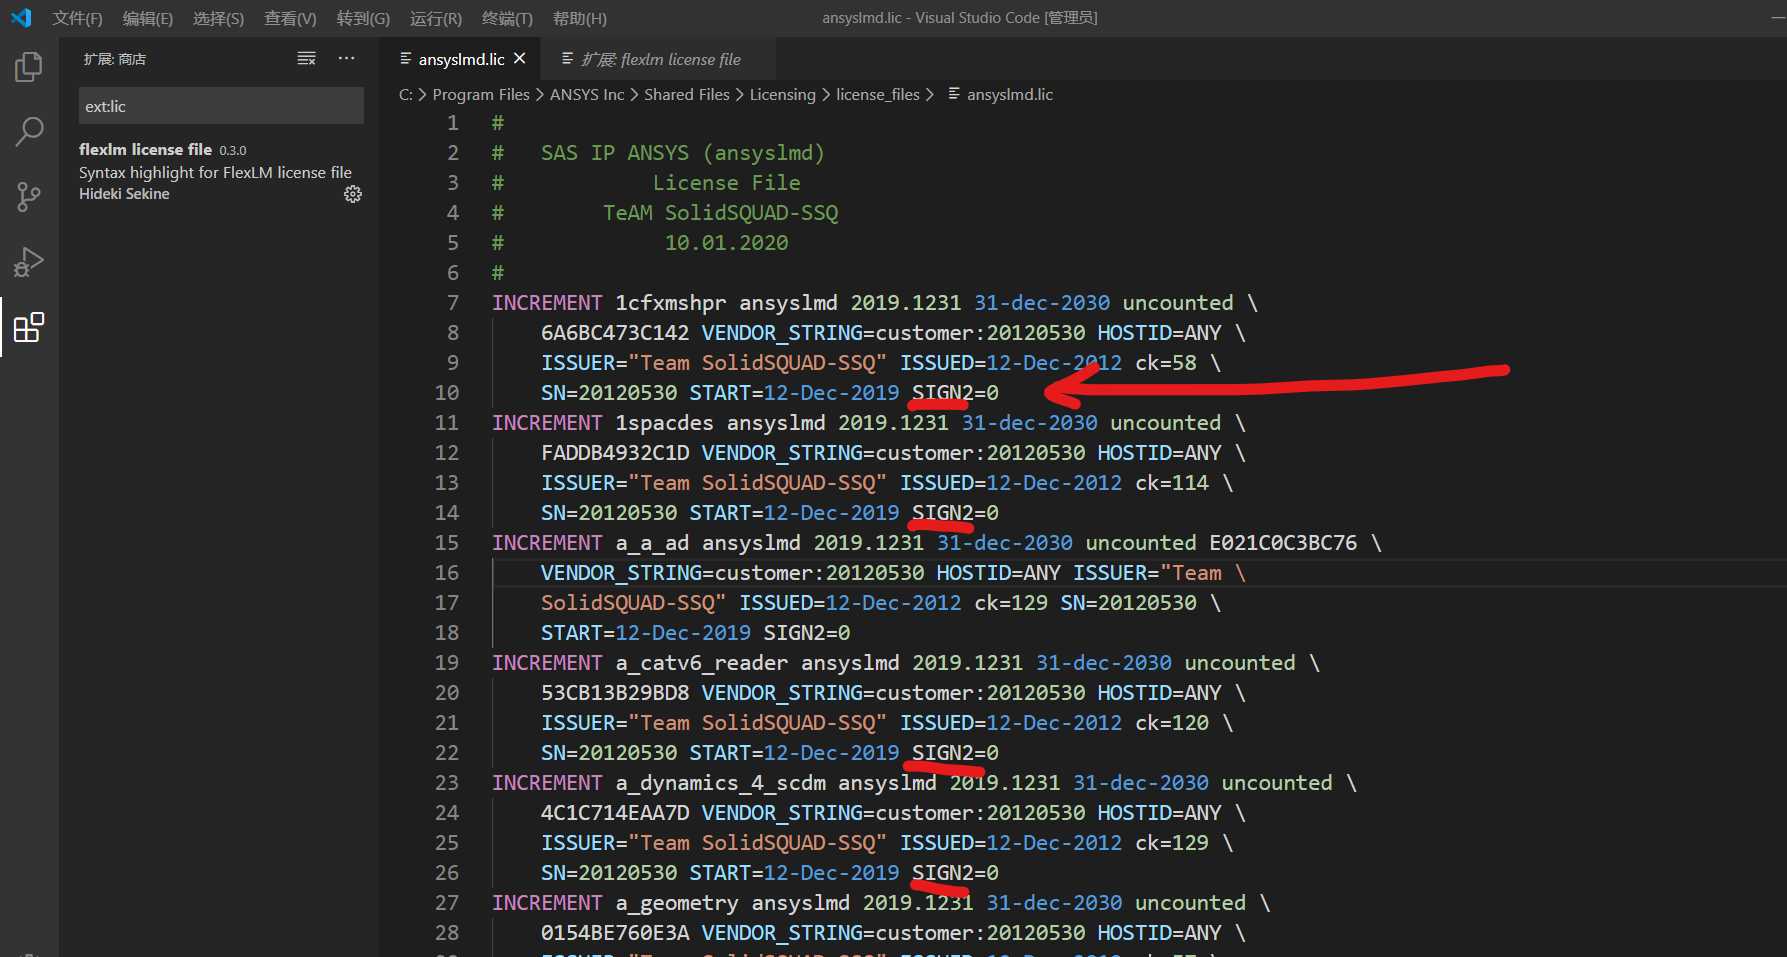Click file icon on ansyslmd.lic tab
The height and width of the screenshot is (957, 1787).
tap(406, 59)
